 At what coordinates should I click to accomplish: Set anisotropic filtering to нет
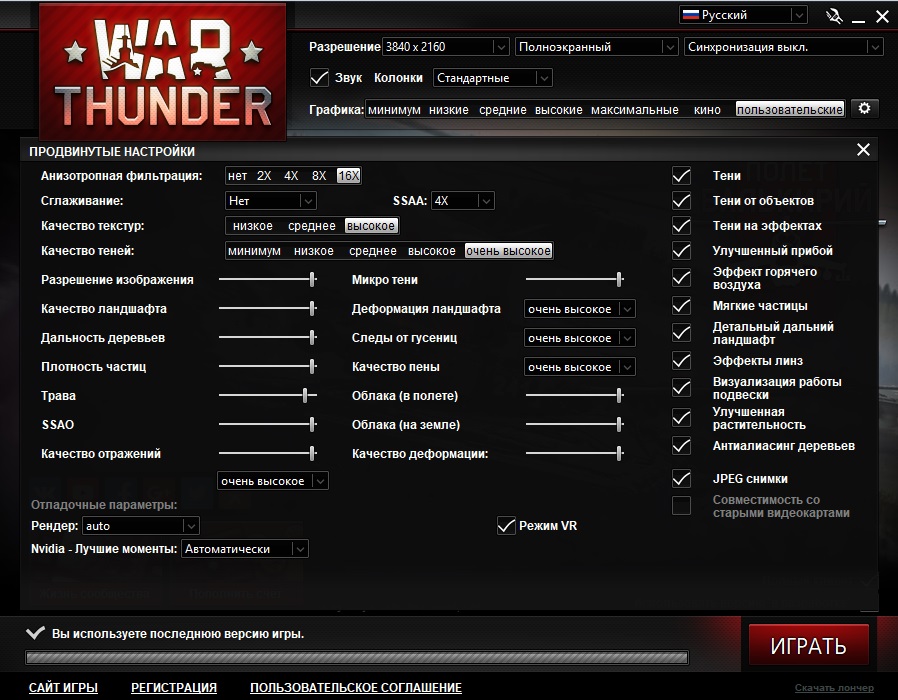[x=237, y=176]
